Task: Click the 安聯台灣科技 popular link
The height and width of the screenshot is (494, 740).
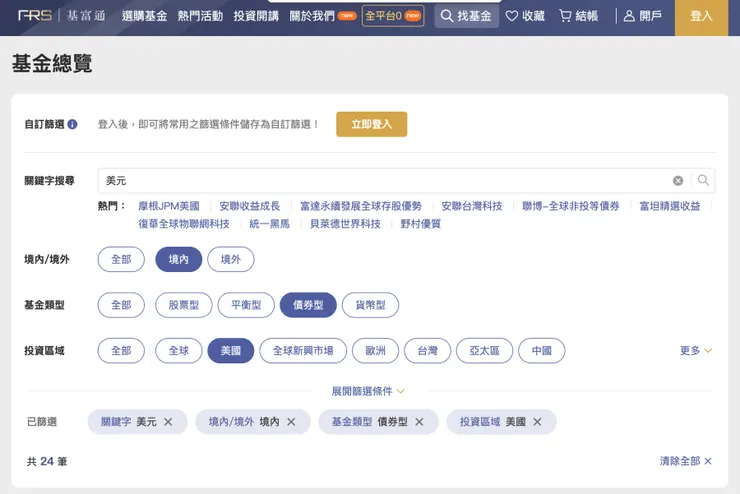Action: pos(471,206)
